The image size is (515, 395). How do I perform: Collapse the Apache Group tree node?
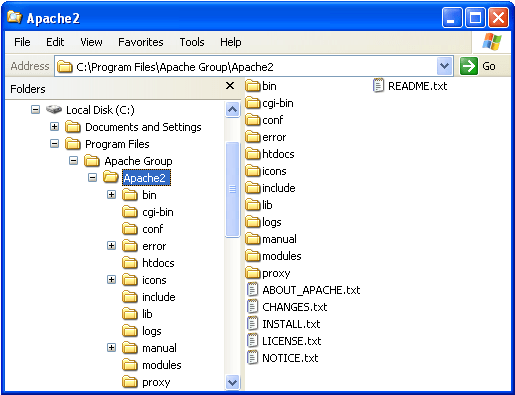[73, 161]
